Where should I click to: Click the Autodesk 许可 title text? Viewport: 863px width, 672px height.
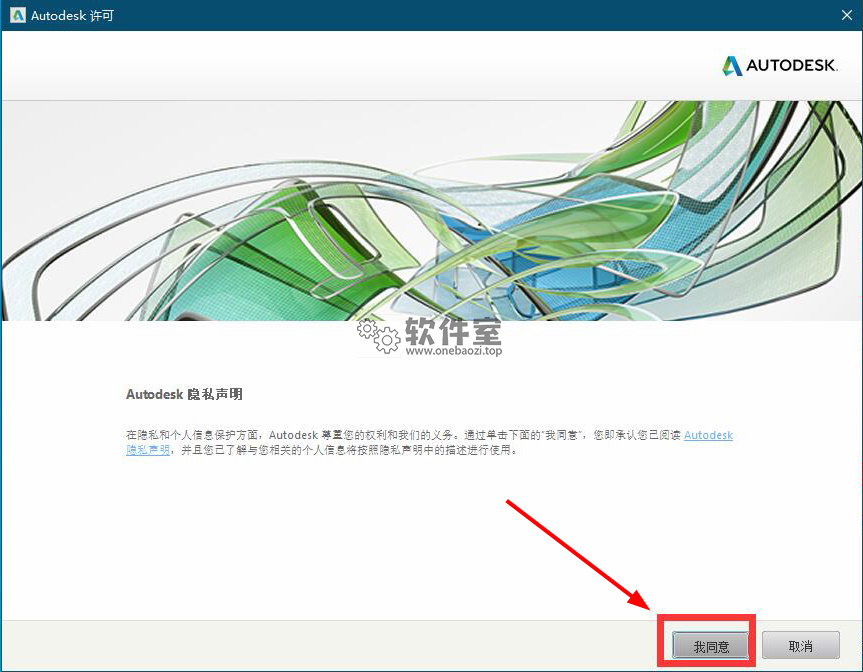(72, 15)
